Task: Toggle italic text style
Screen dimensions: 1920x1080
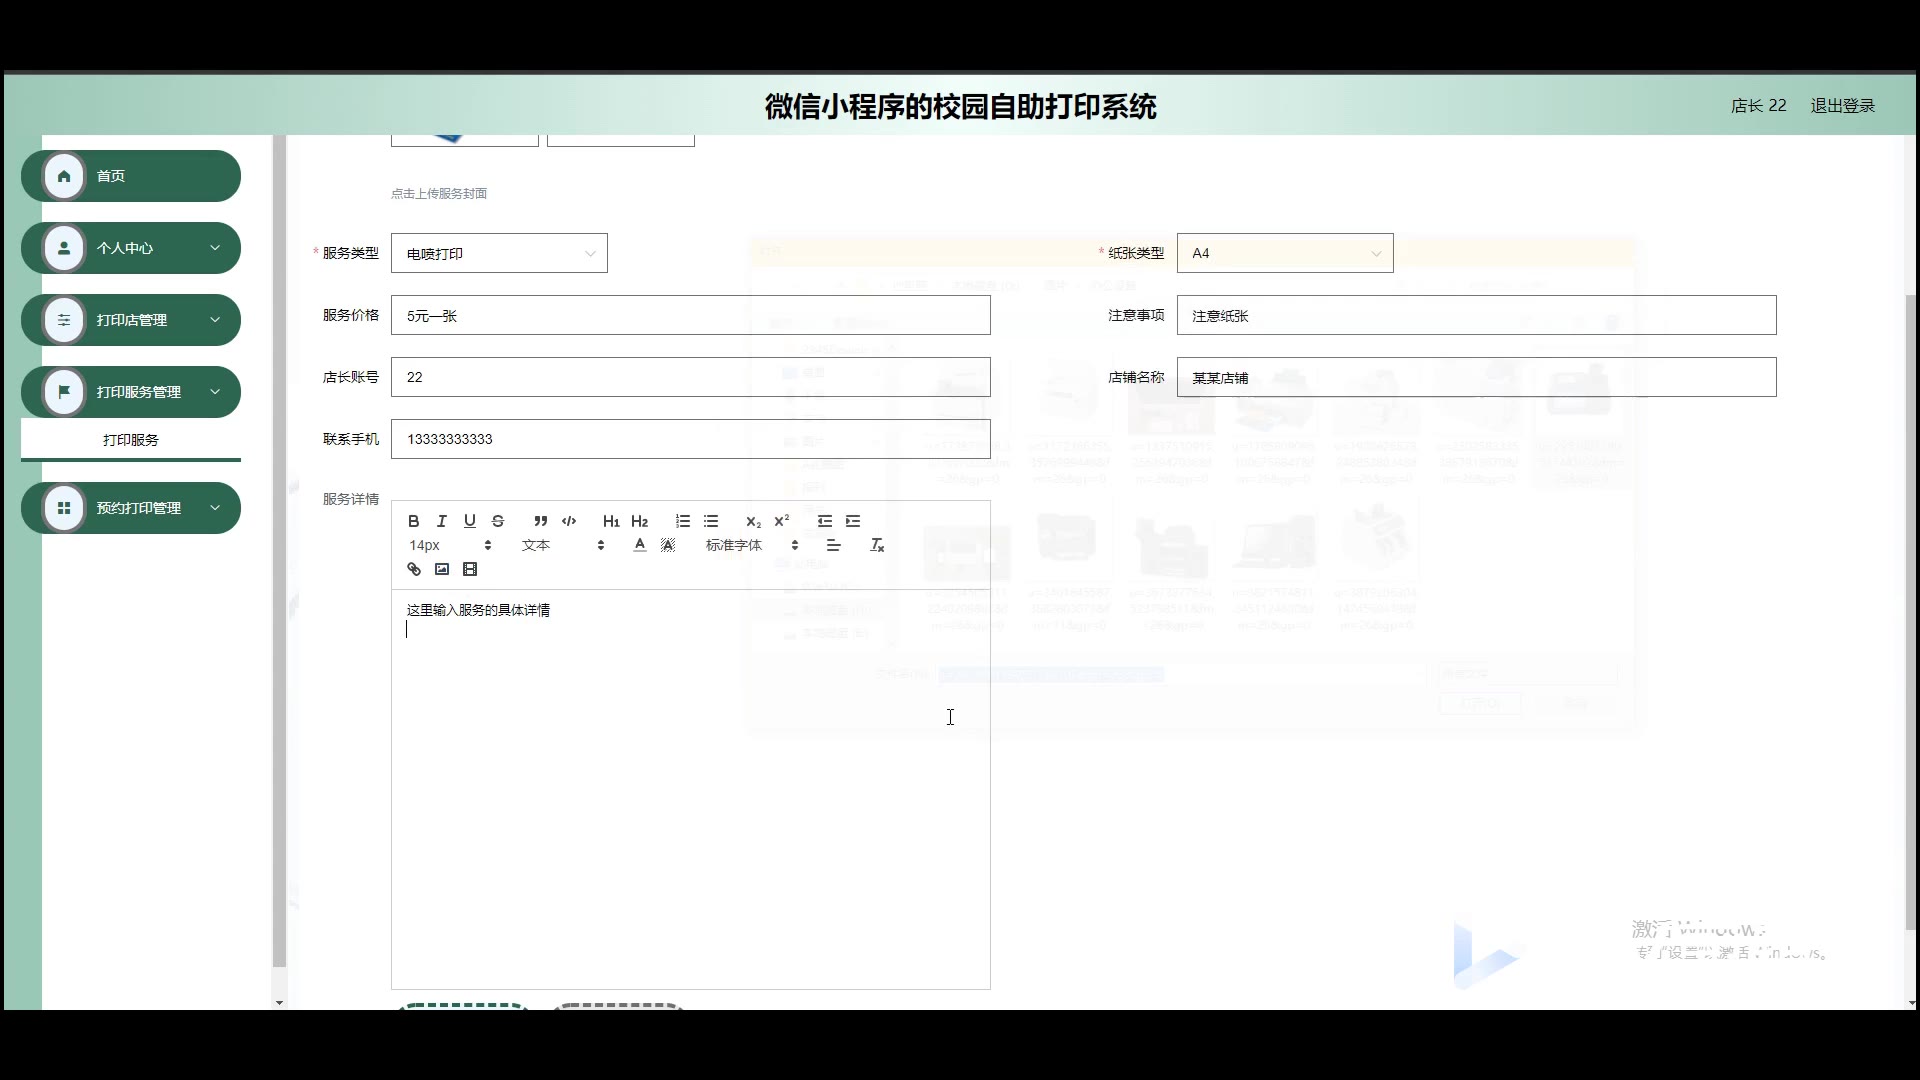Action: tap(441, 521)
